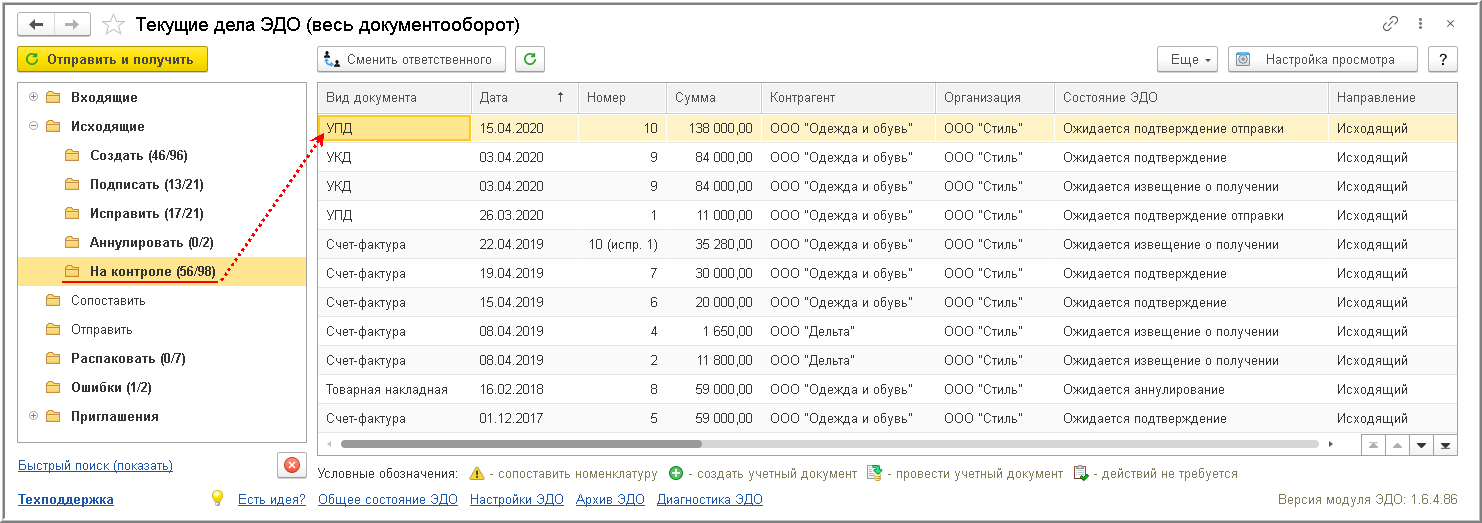This screenshot has height=523, width=1482.
Task: Open the Архив ЭДО link
Action: [x=611, y=499]
